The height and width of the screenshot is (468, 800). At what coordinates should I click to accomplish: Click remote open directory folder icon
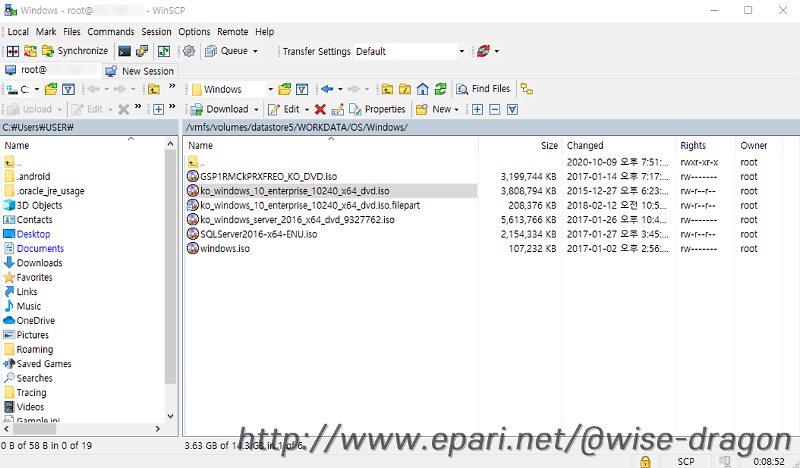pyautogui.click(x=285, y=89)
